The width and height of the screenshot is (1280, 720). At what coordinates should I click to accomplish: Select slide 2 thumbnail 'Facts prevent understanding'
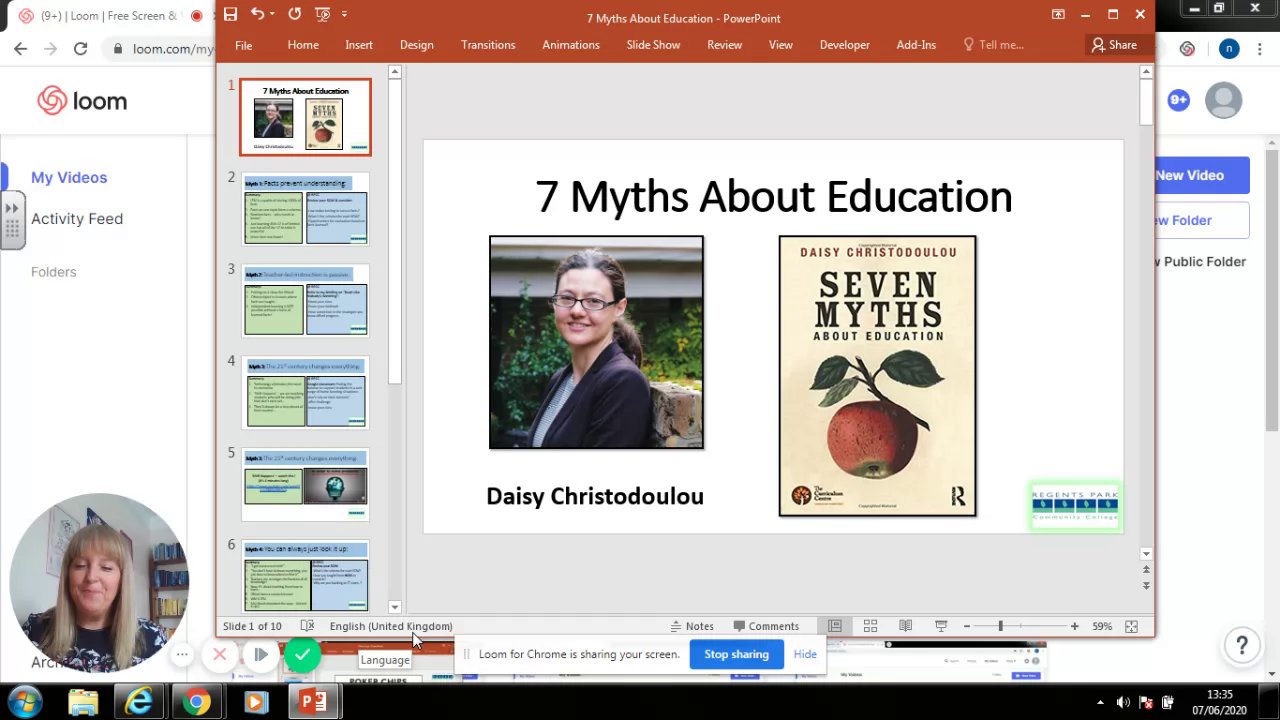pos(305,209)
